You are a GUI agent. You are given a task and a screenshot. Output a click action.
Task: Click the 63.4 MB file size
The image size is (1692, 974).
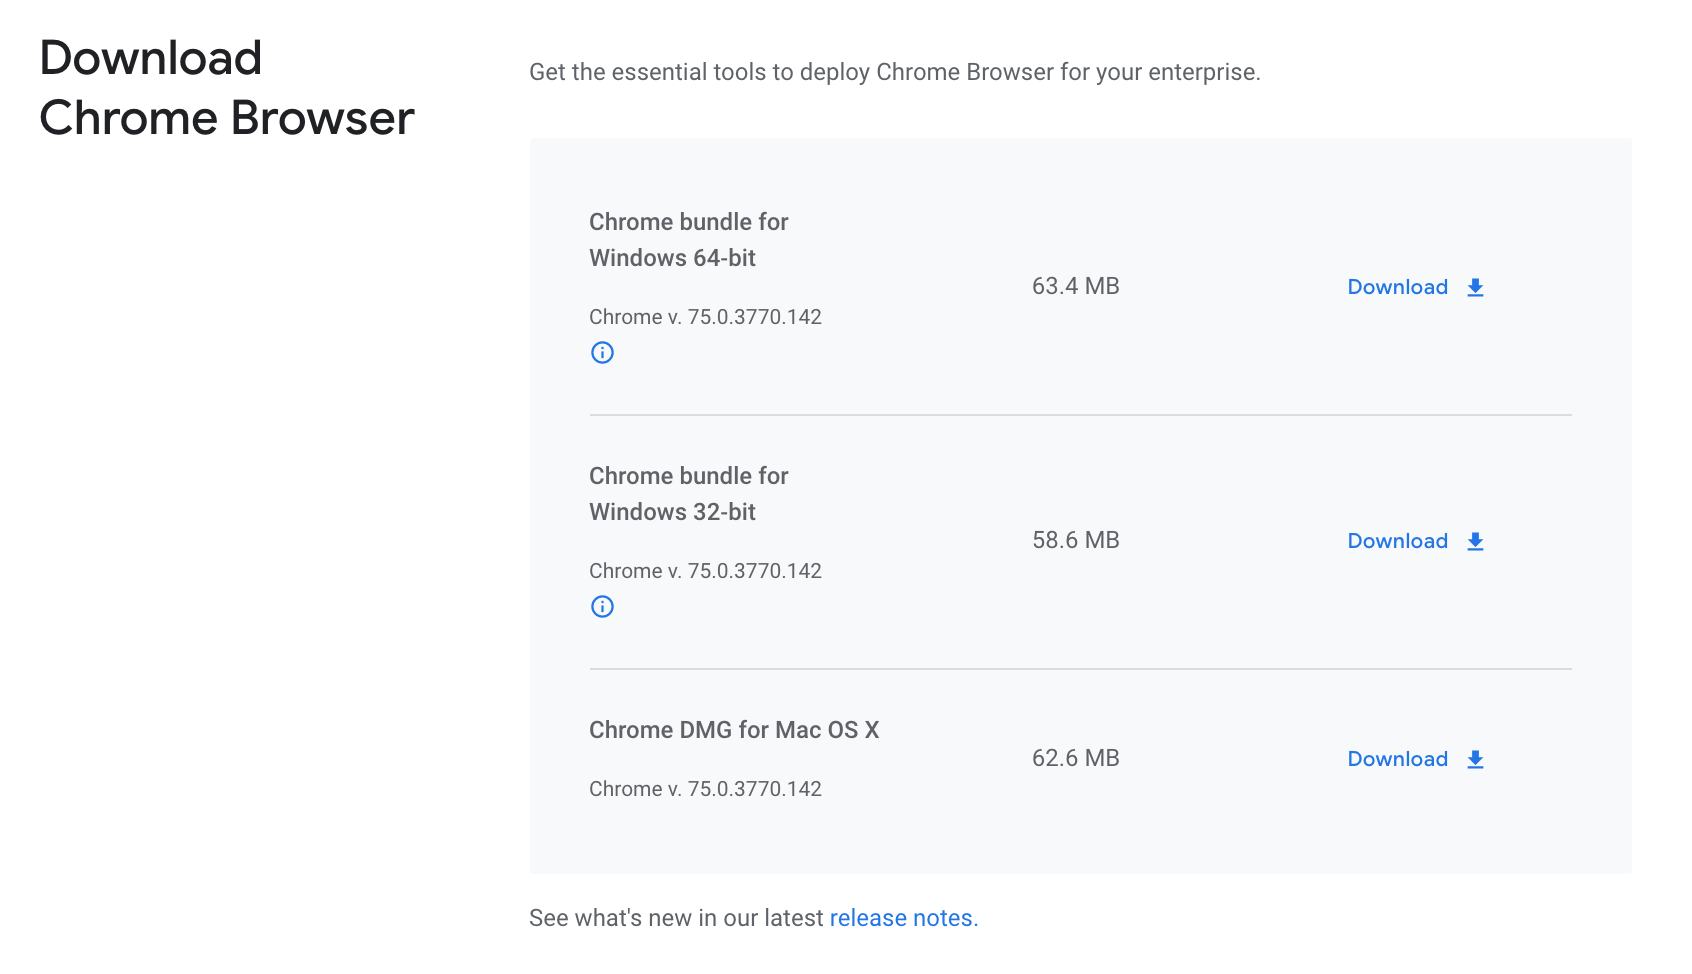(1075, 286)
